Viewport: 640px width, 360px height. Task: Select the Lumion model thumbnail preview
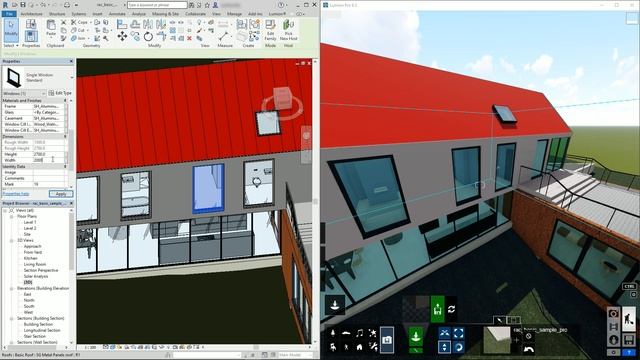coord(497,340)
